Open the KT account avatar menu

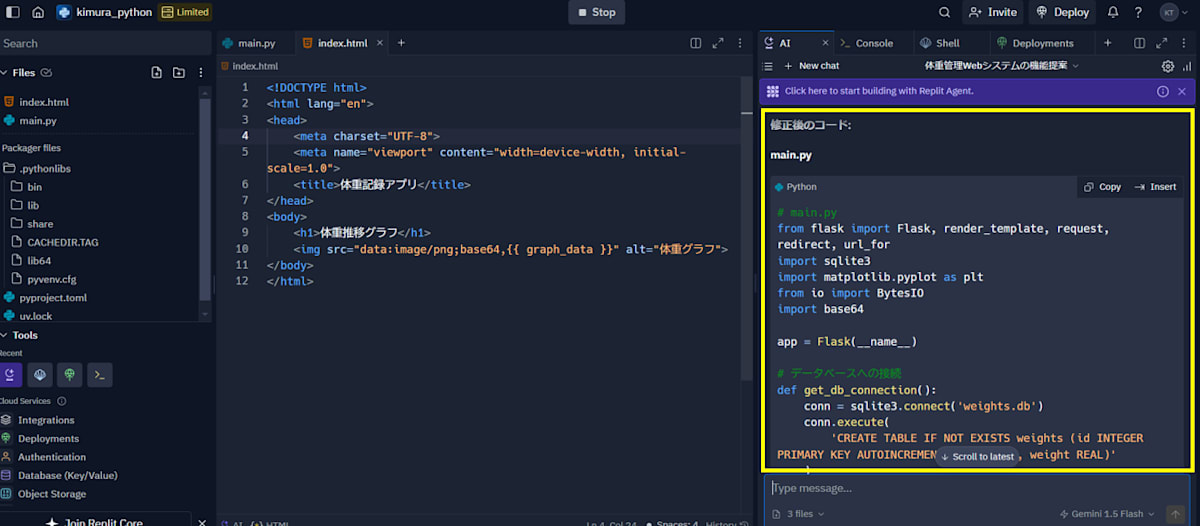tap(1169, 12)
